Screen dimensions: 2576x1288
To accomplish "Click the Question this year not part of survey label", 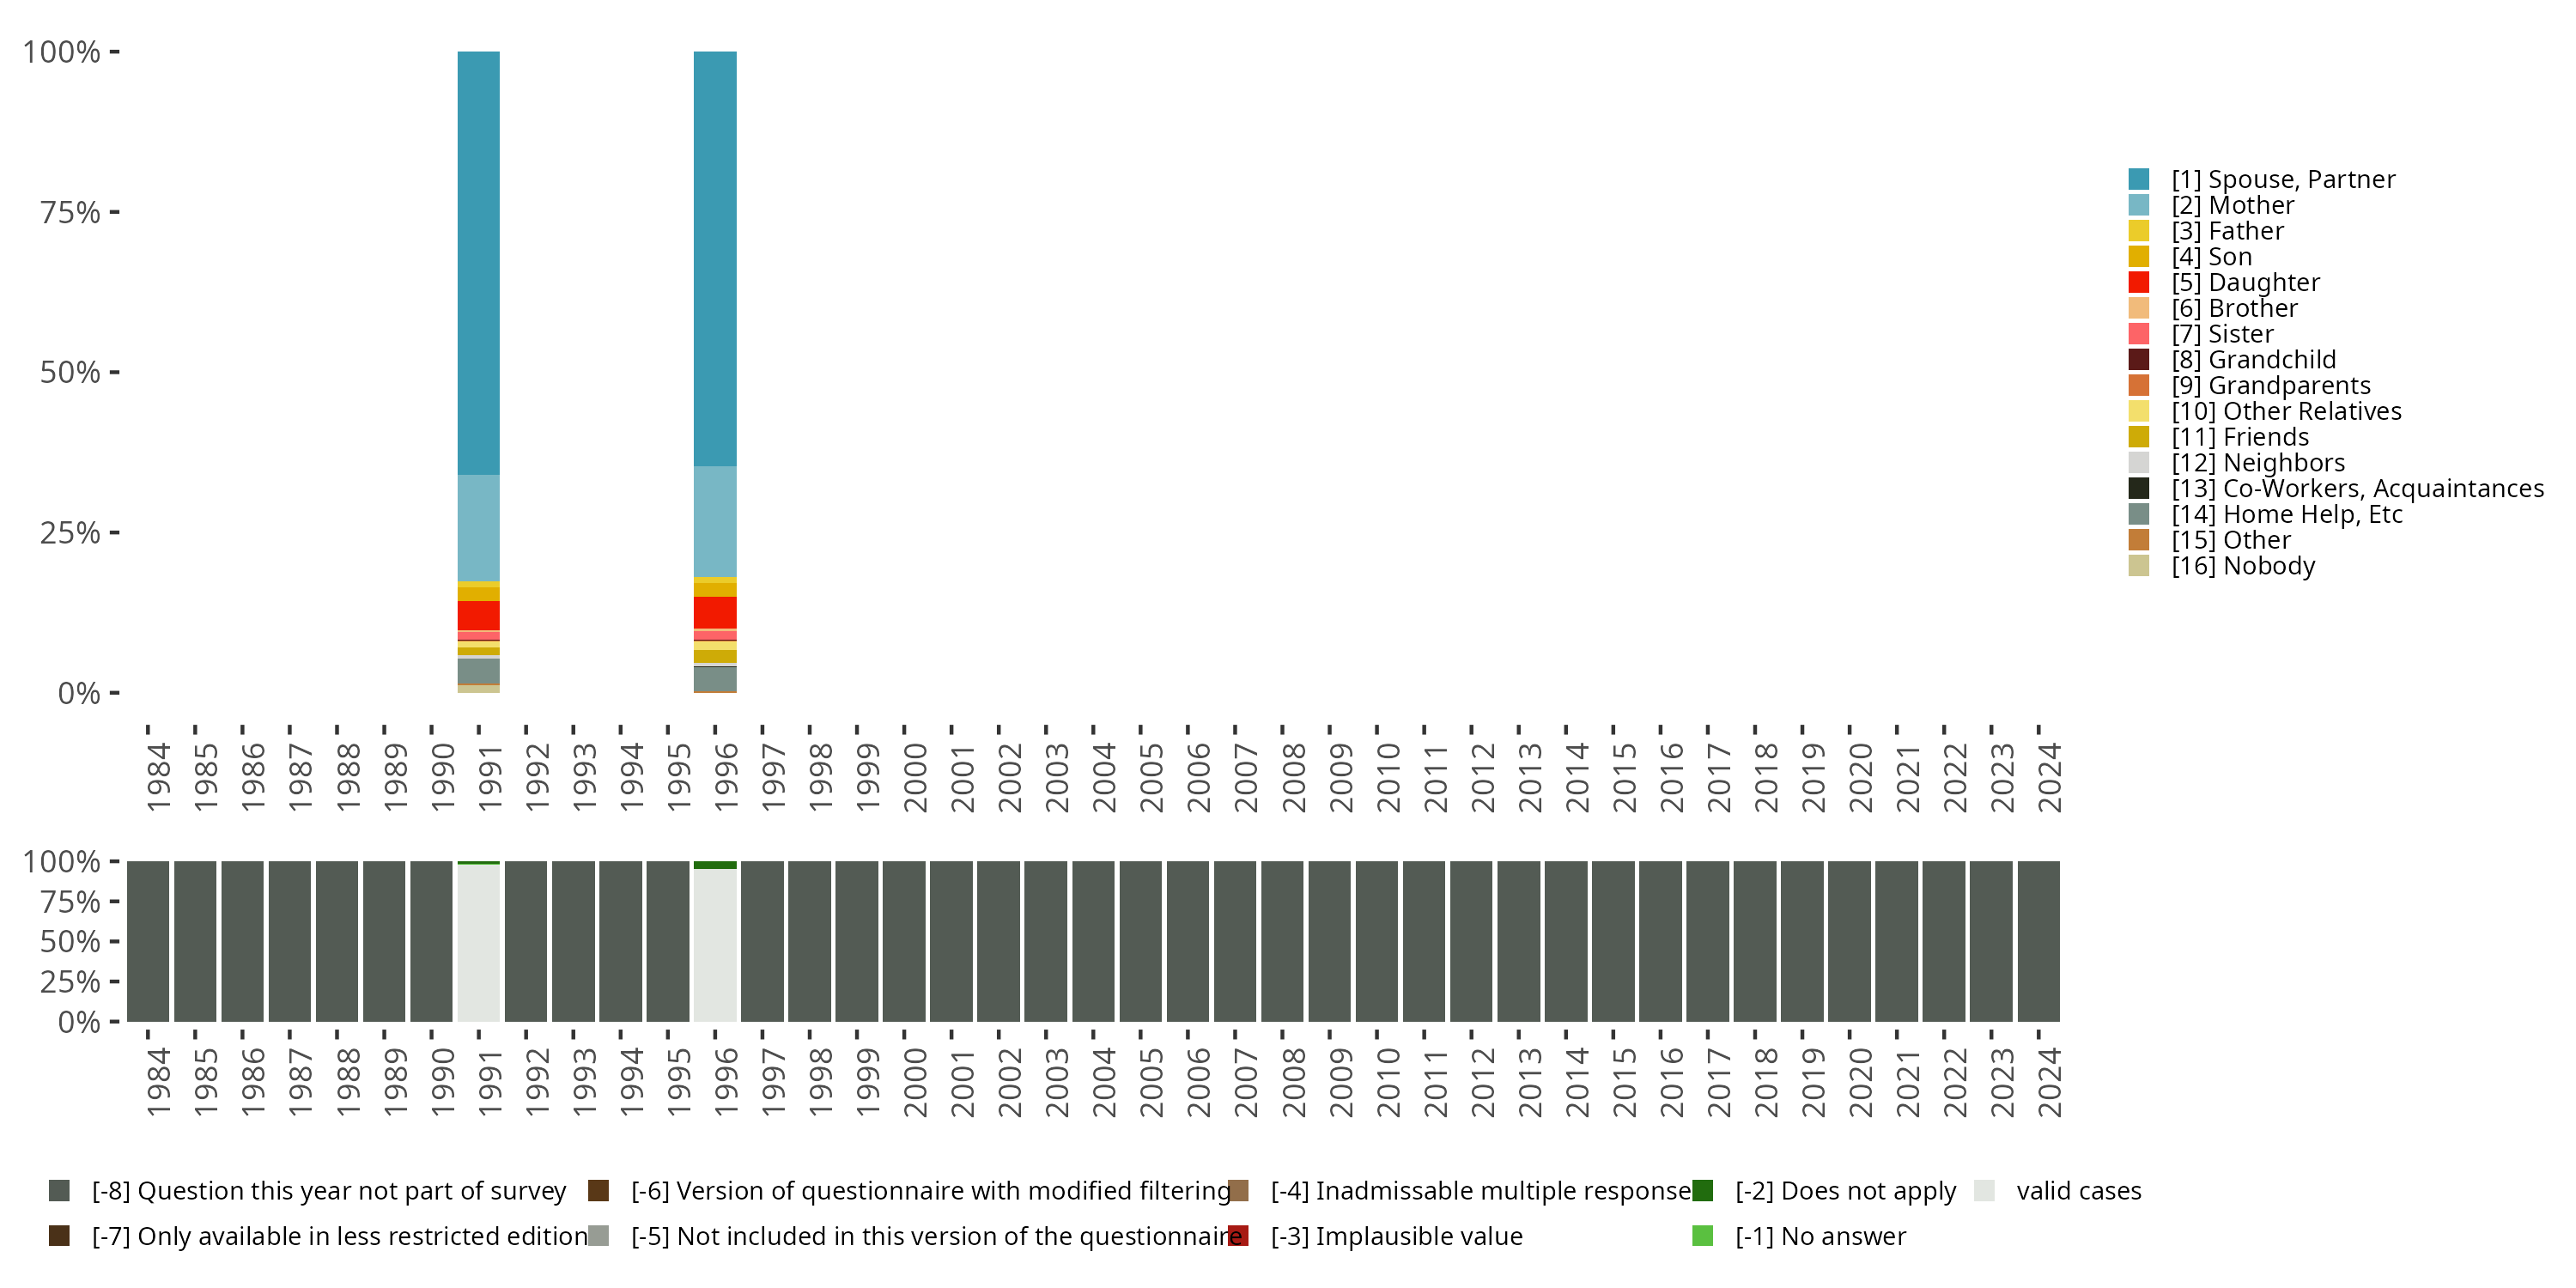I will click(x=328, y=1190).
